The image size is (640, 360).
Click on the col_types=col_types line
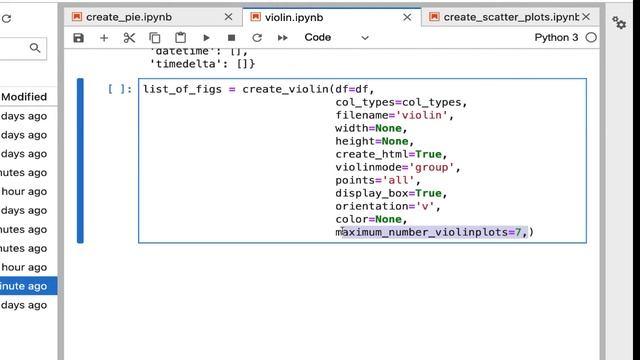click(401, 102)
